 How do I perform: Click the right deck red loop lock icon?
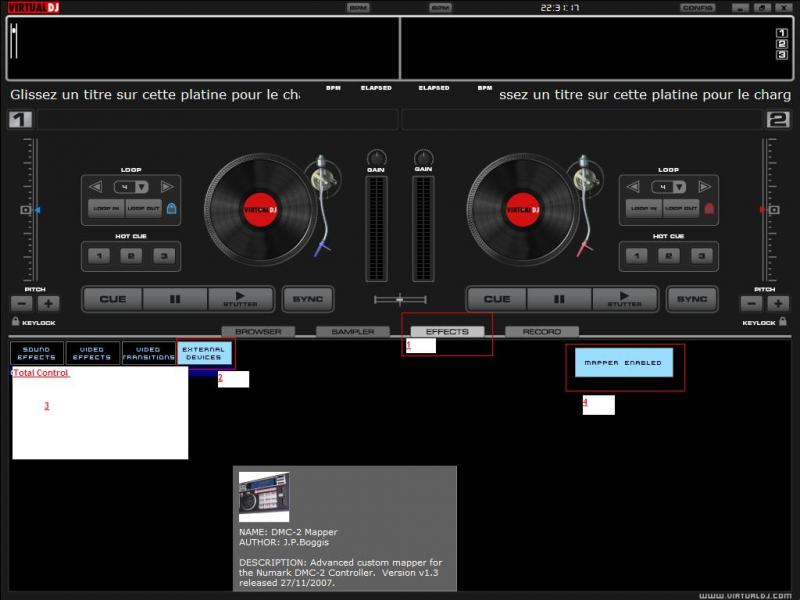(x=709, y=209)
